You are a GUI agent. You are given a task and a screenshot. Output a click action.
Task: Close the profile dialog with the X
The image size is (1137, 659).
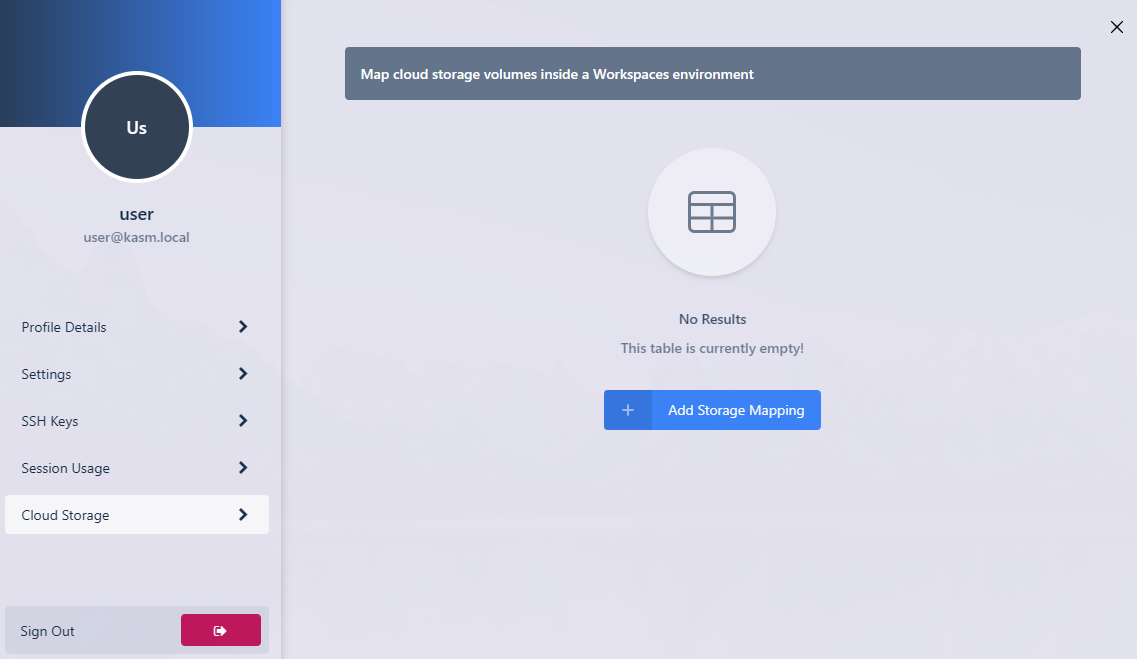[x=1117, y=27]
